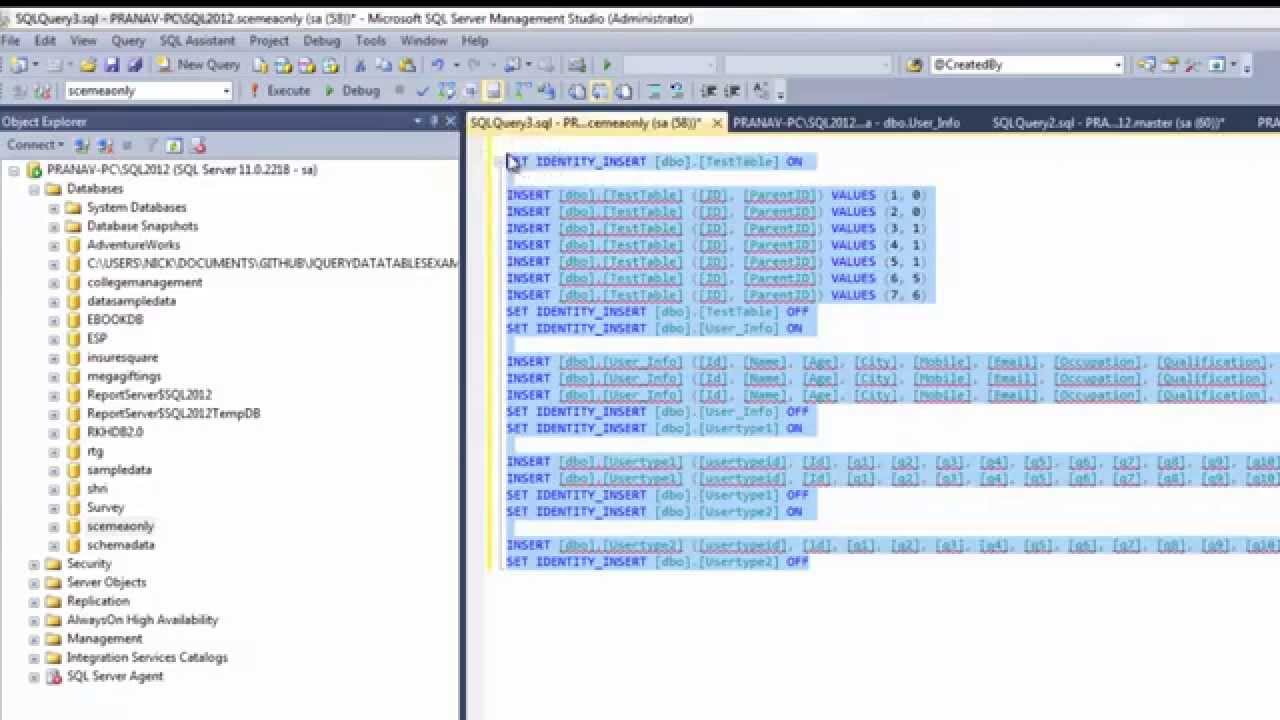Click the SET IDENTITY_INSERT [dbo].[Usertype2] OFF line
The height and width of the screenshot is (720, 1280).
657,562
